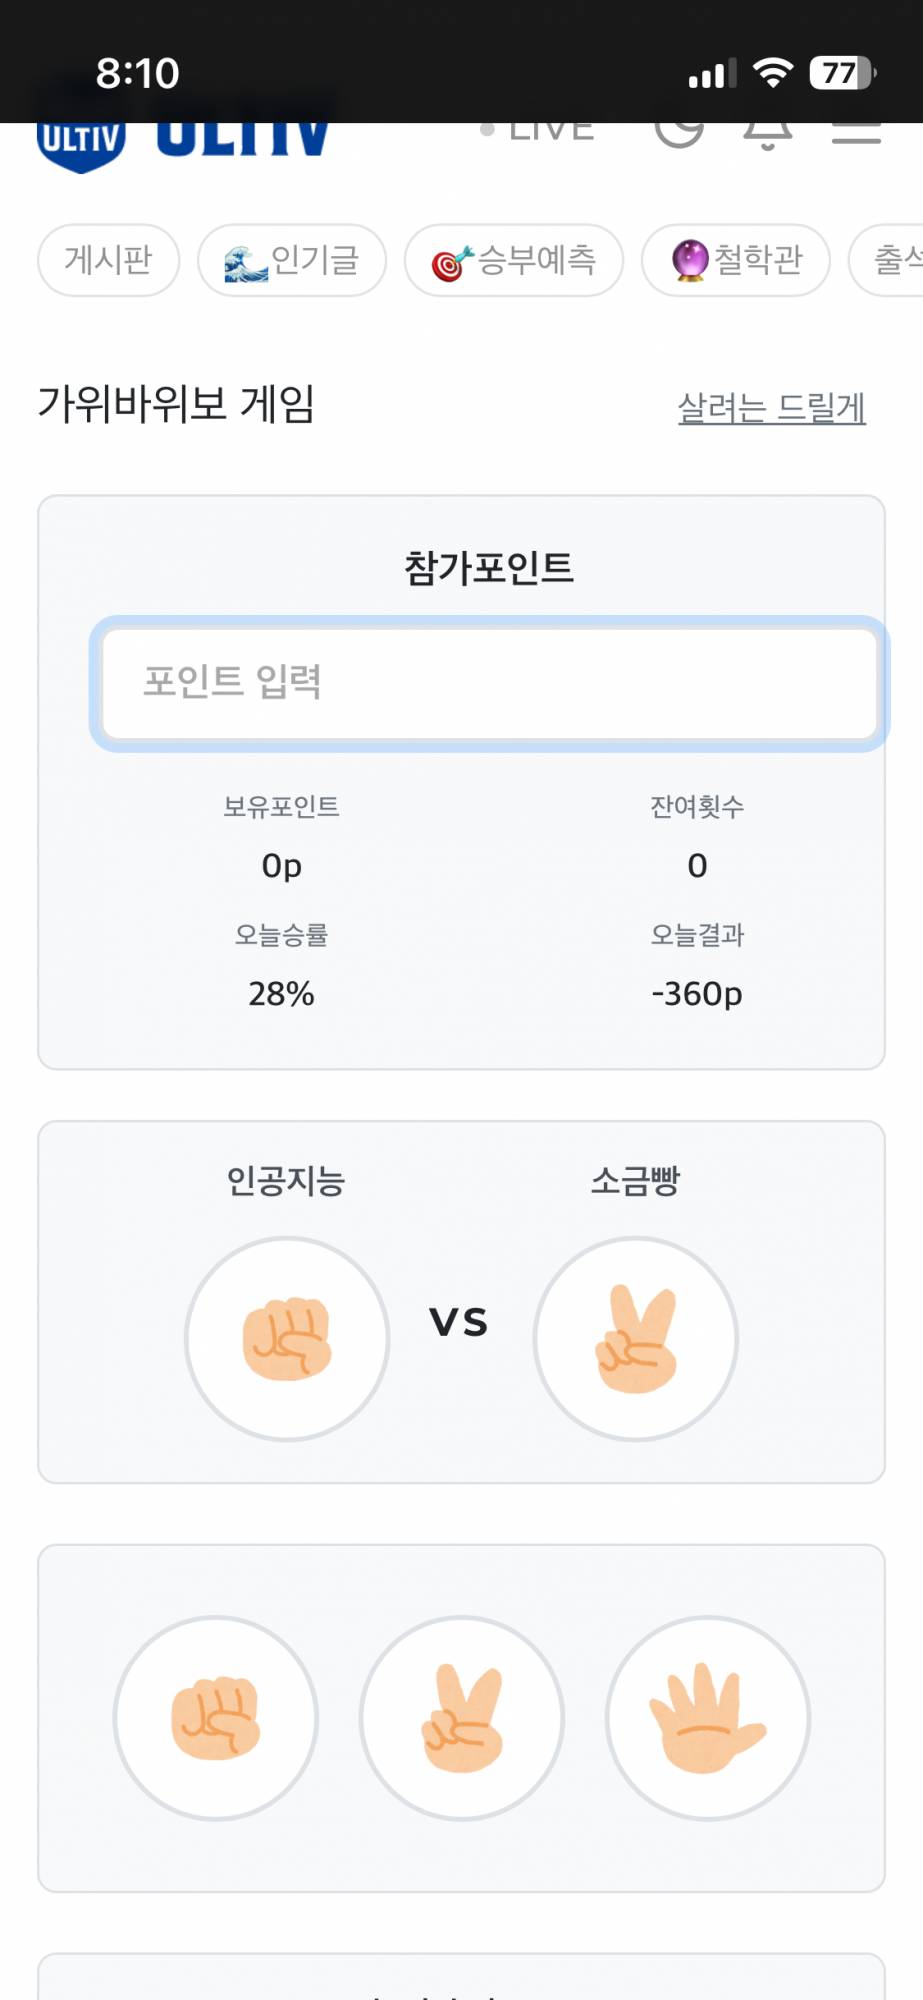
Task: Tap the 소금빵 scissors result
Action: (636, 1338)
